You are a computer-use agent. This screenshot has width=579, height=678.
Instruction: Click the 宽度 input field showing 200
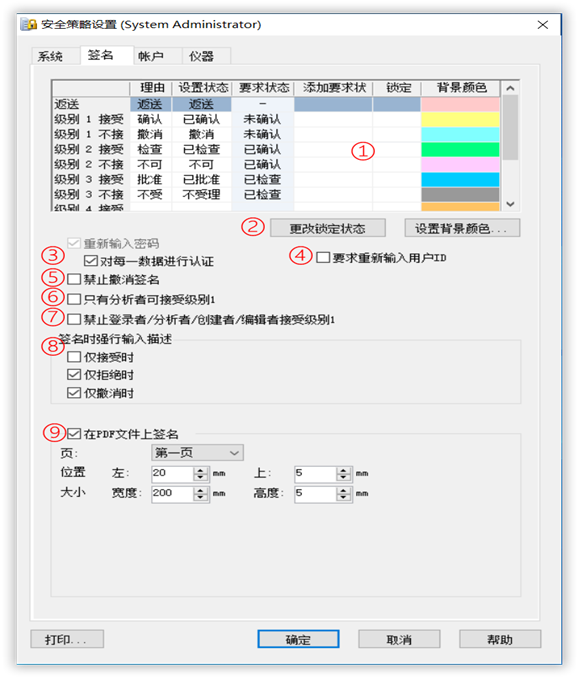point(172,493)
